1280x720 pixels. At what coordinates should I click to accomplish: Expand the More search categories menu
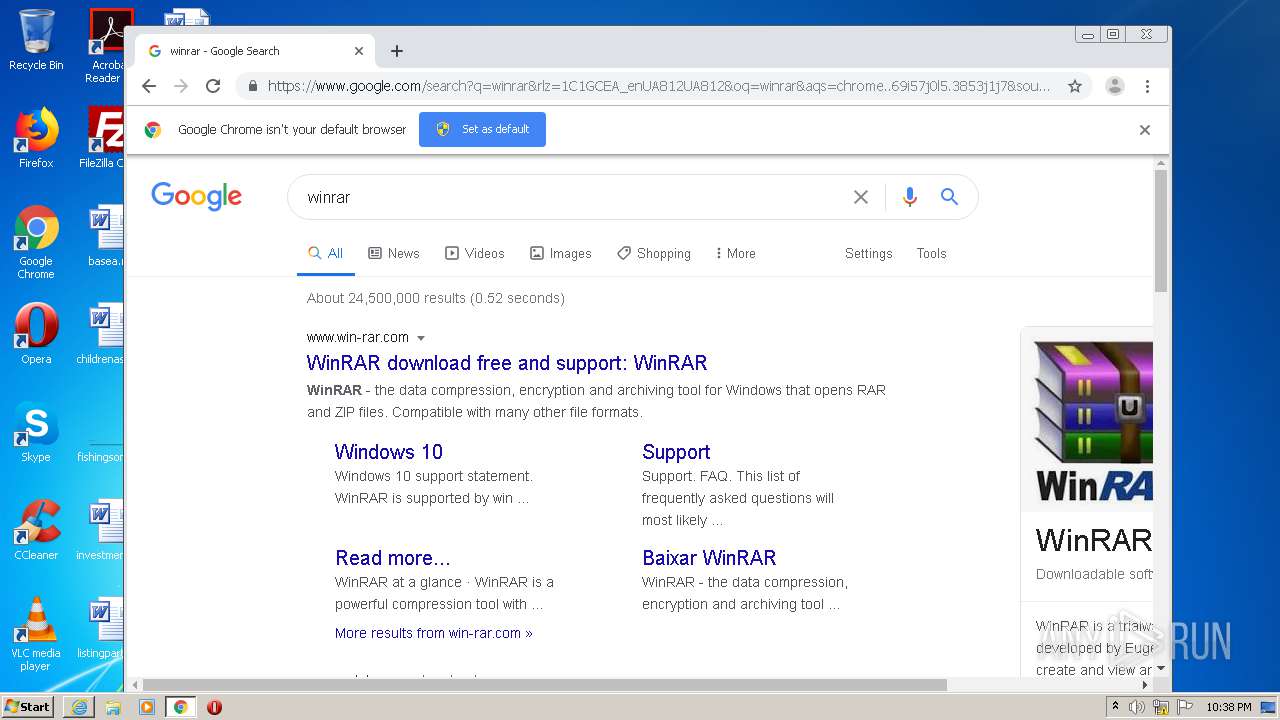pyautogui.click(x=735, y=253)
